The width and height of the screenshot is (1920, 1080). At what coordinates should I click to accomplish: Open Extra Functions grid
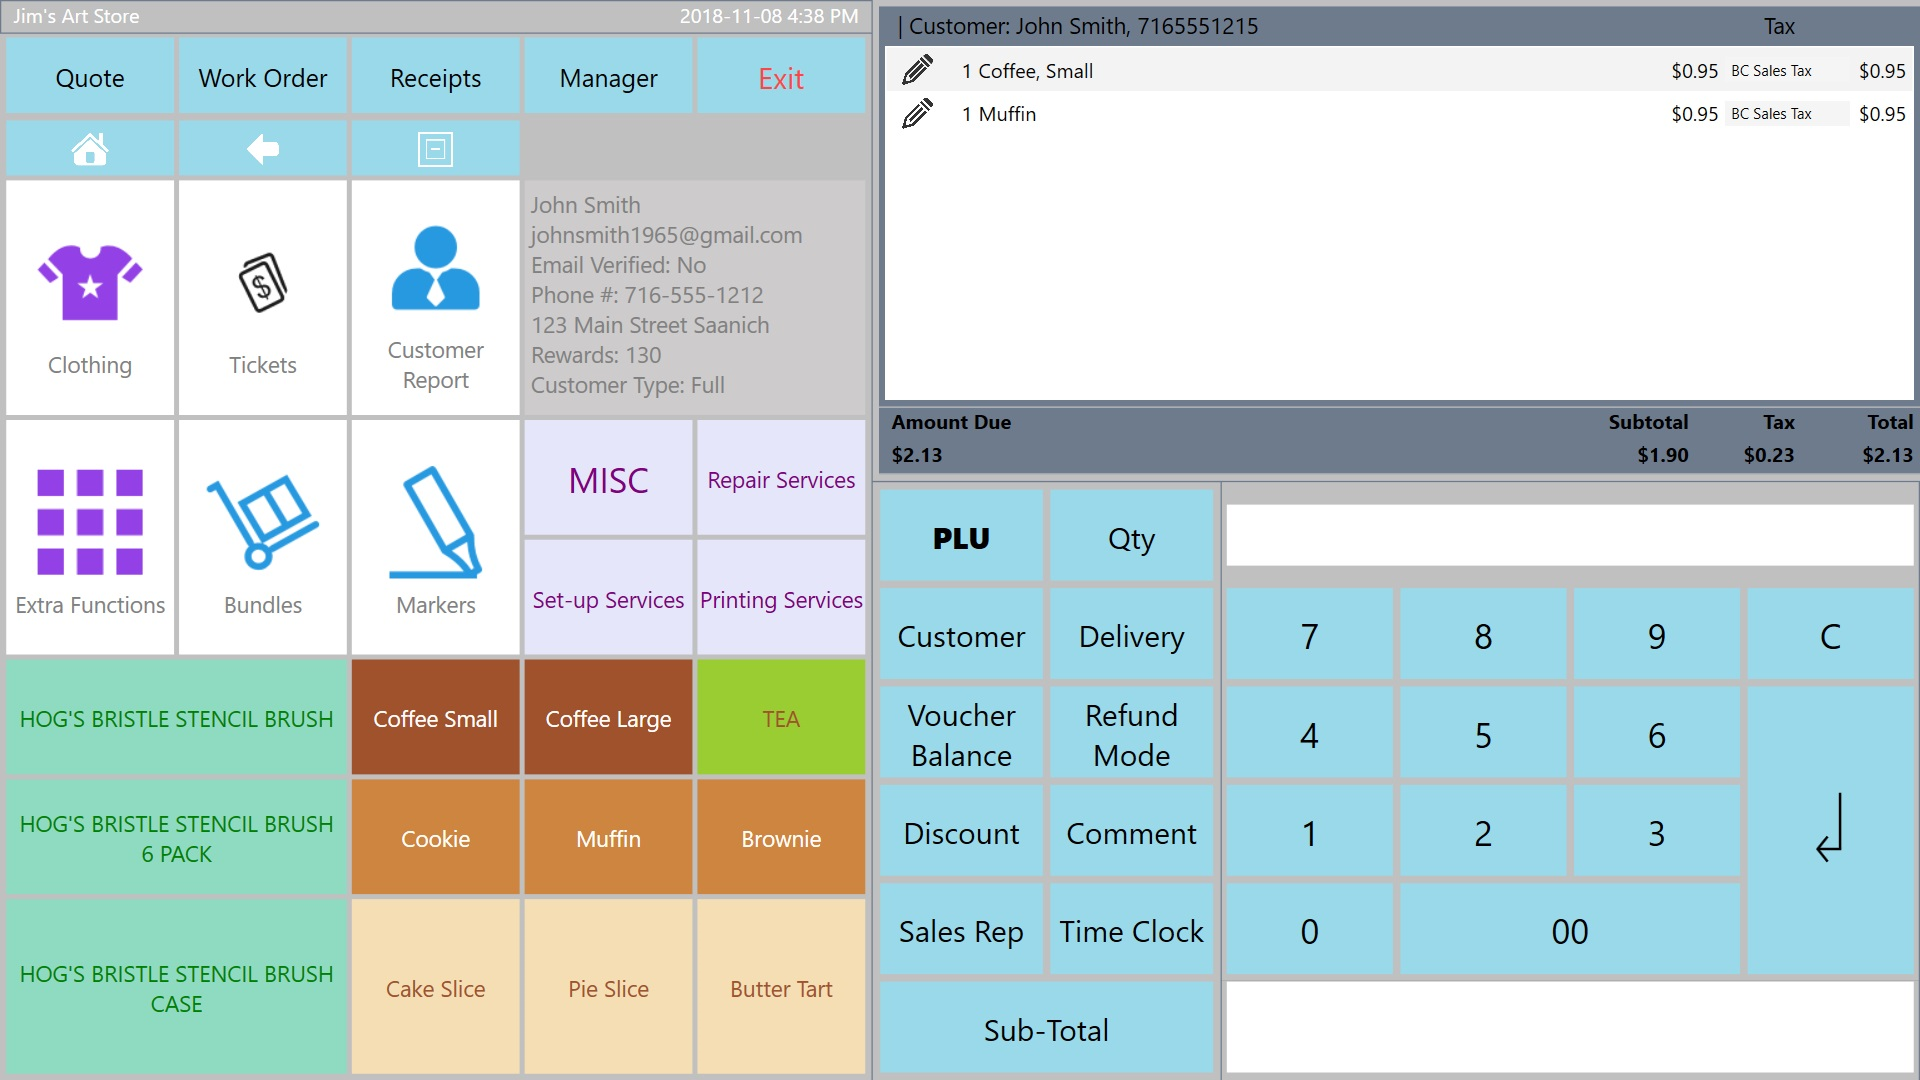point(90,538)
